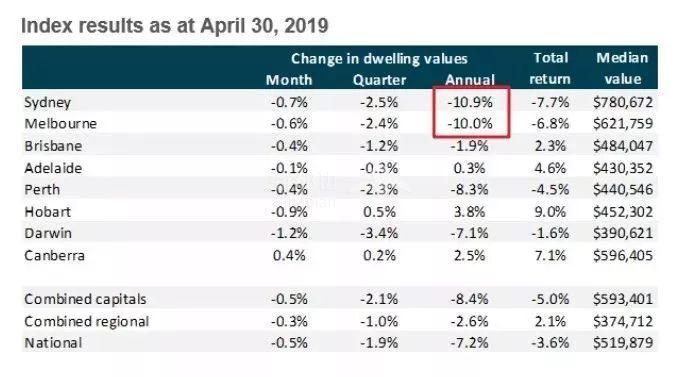This screenshot has height=377, width=683.
Task: Select the Annual column header
Action: [470, 80]
